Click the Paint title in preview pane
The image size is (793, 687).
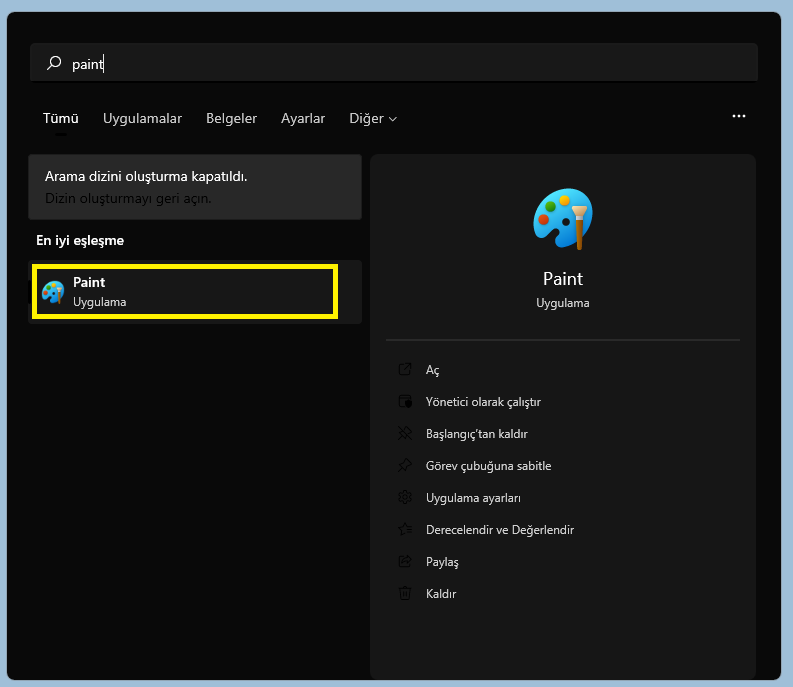click(563, 279)
